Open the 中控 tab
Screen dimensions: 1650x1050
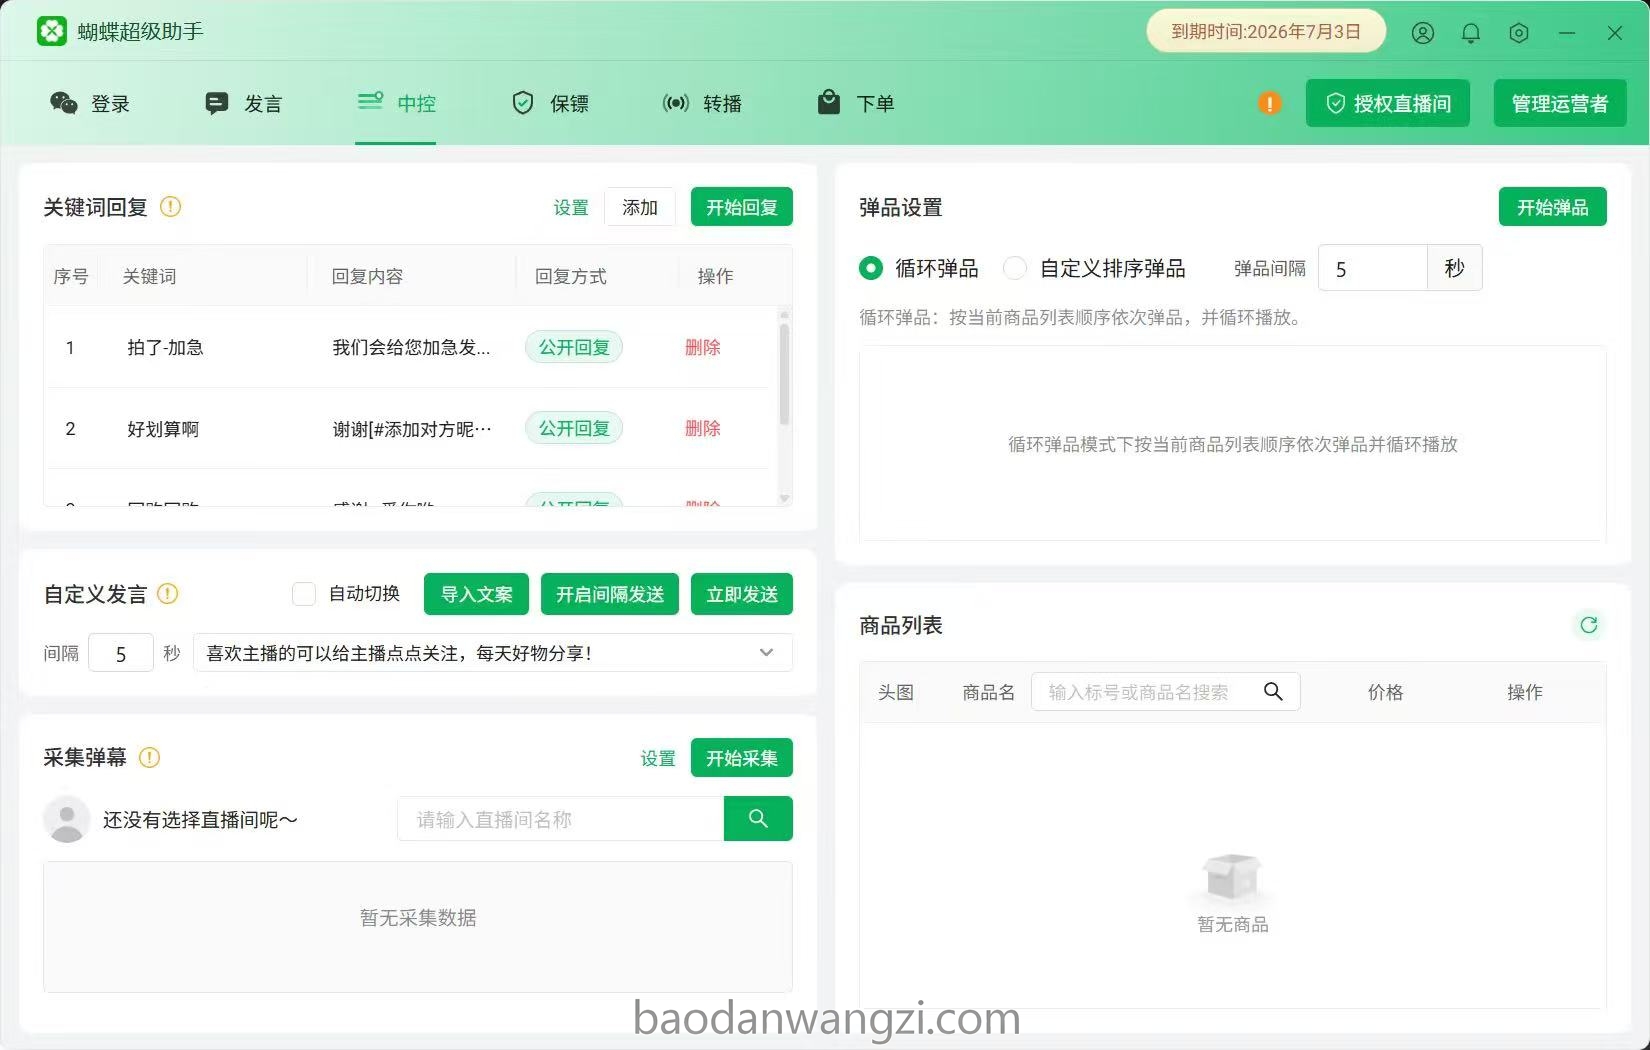[396, 103]
